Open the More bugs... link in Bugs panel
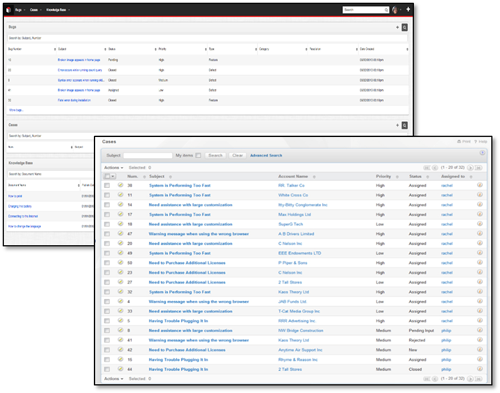 tap(16, 110)
